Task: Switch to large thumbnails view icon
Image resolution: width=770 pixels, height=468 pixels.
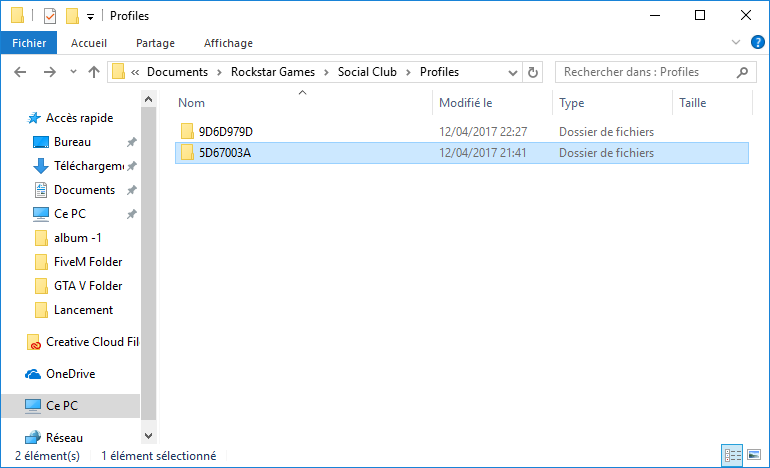Action: [754, 455]
